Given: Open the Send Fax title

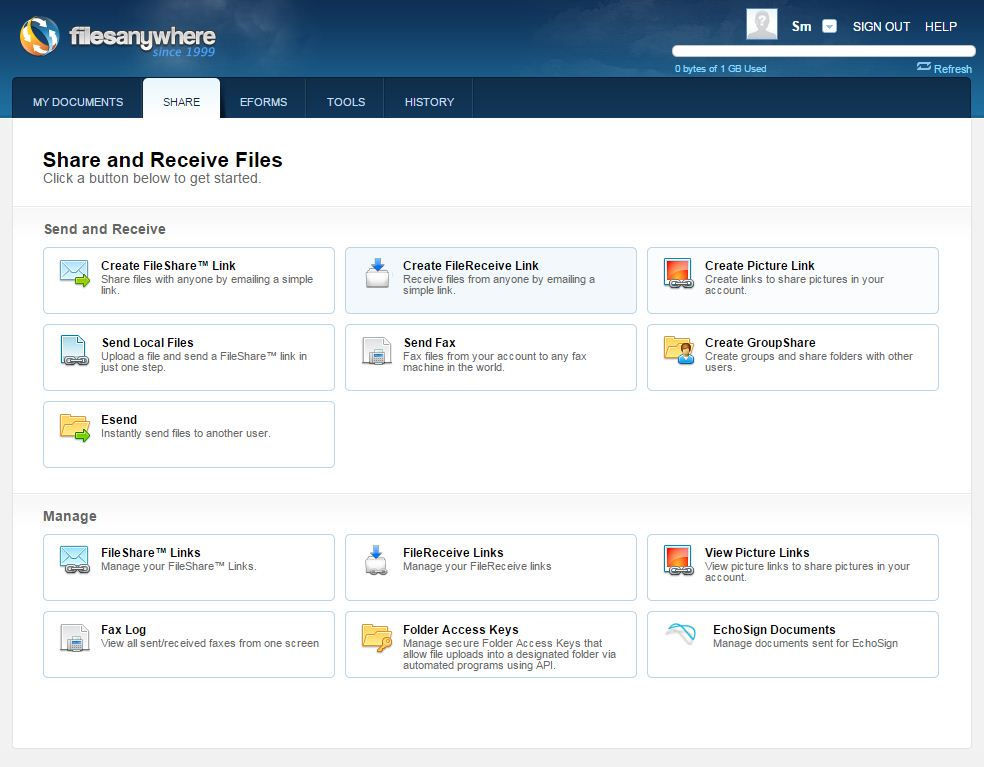Looking at the screenshot, I should [430, 343].
